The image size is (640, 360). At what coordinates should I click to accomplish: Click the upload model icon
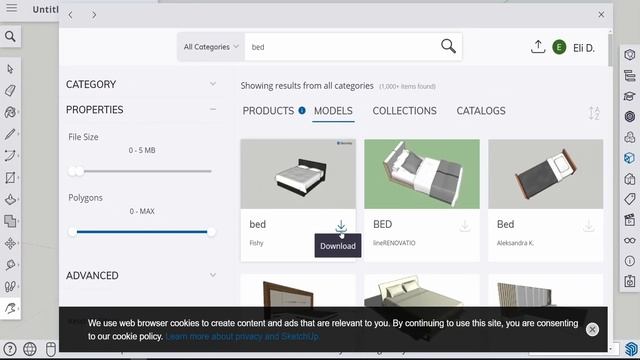coord(538,47)
